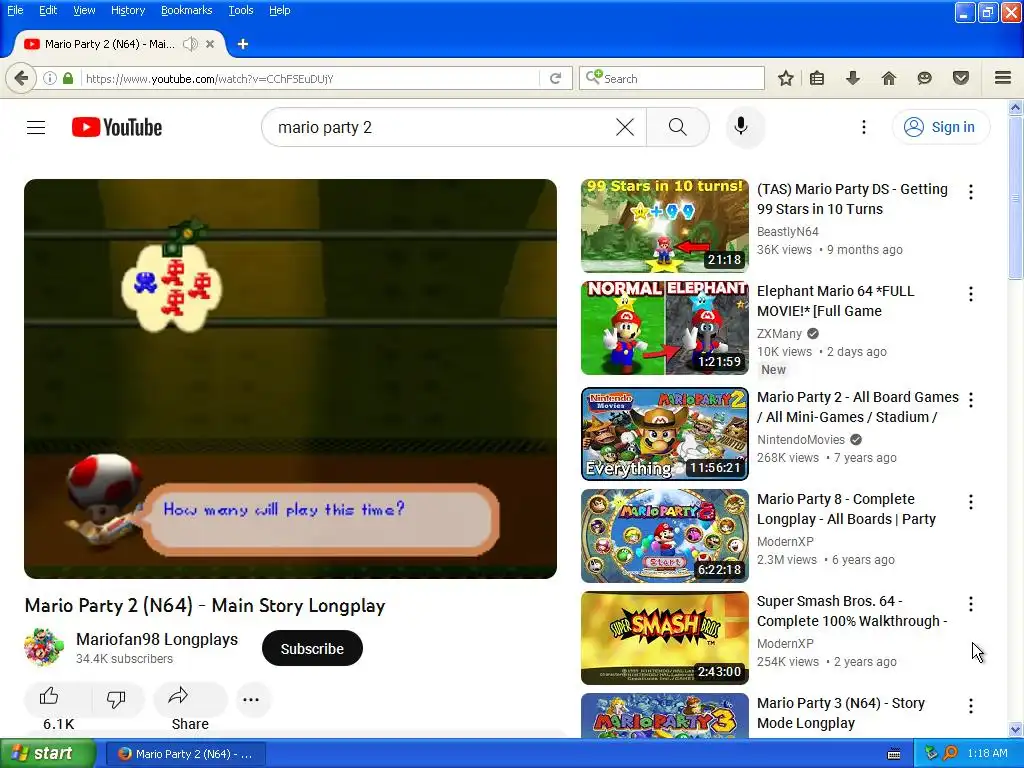Open Mario Party 8 Complete Longplay title
This screenshot has width=1024, height=768.
pyautogui.click(x=846, y=509)
